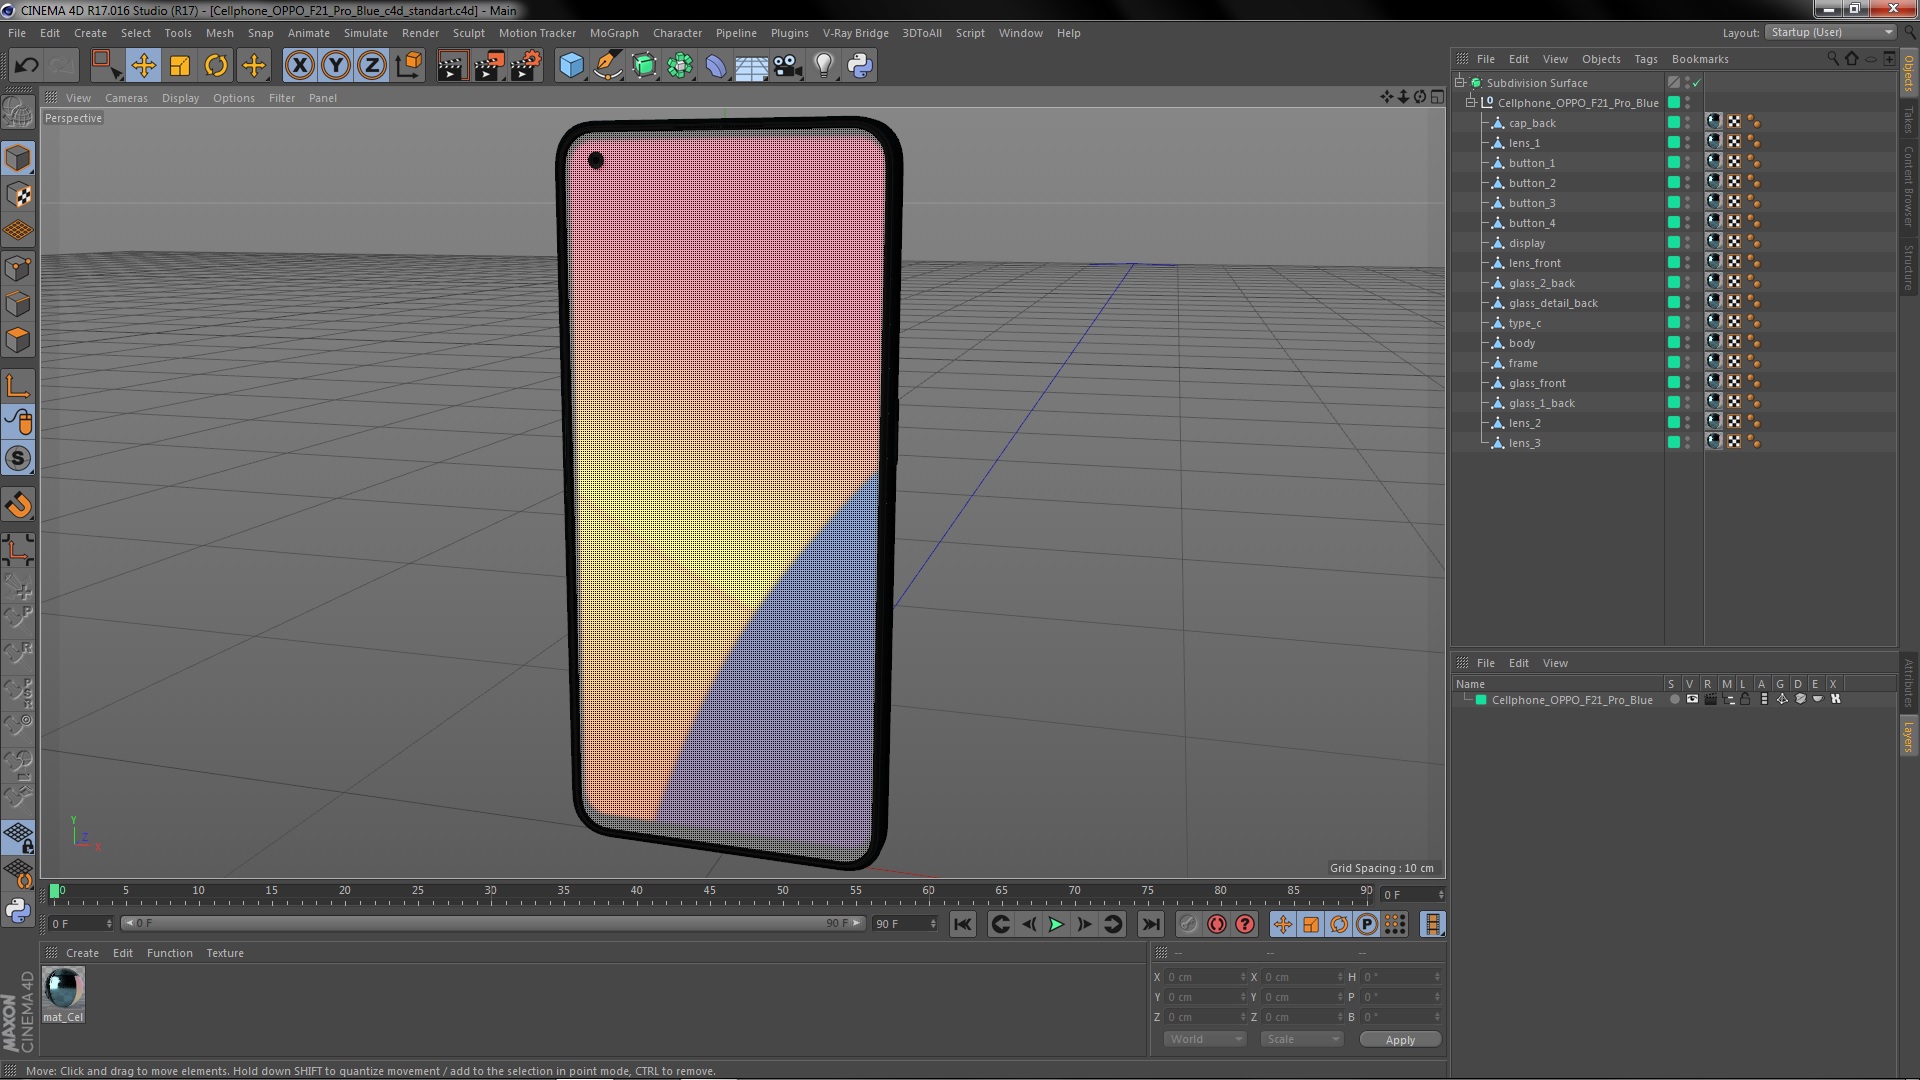Open Objects manager Tags menu

click(x=1645, y=59)
